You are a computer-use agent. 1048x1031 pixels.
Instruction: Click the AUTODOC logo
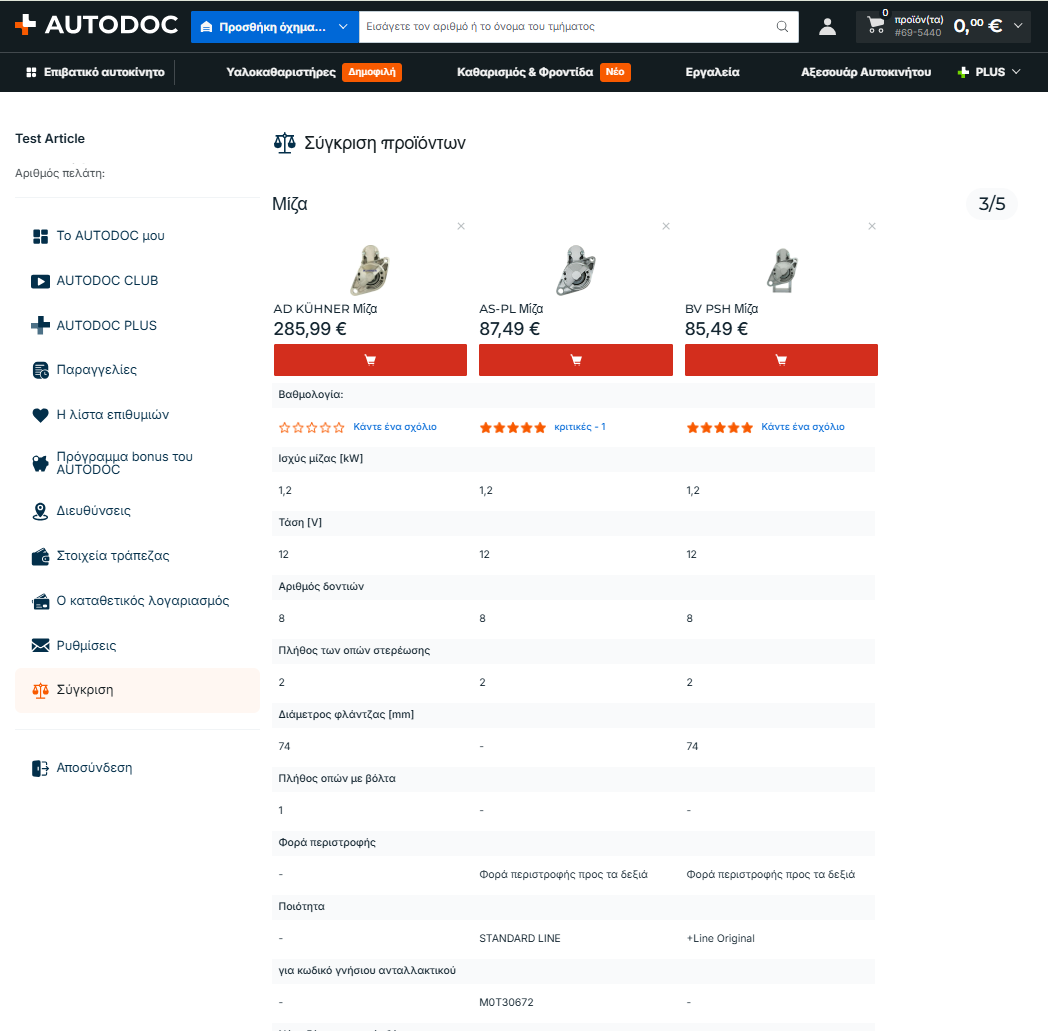[96, 25]
